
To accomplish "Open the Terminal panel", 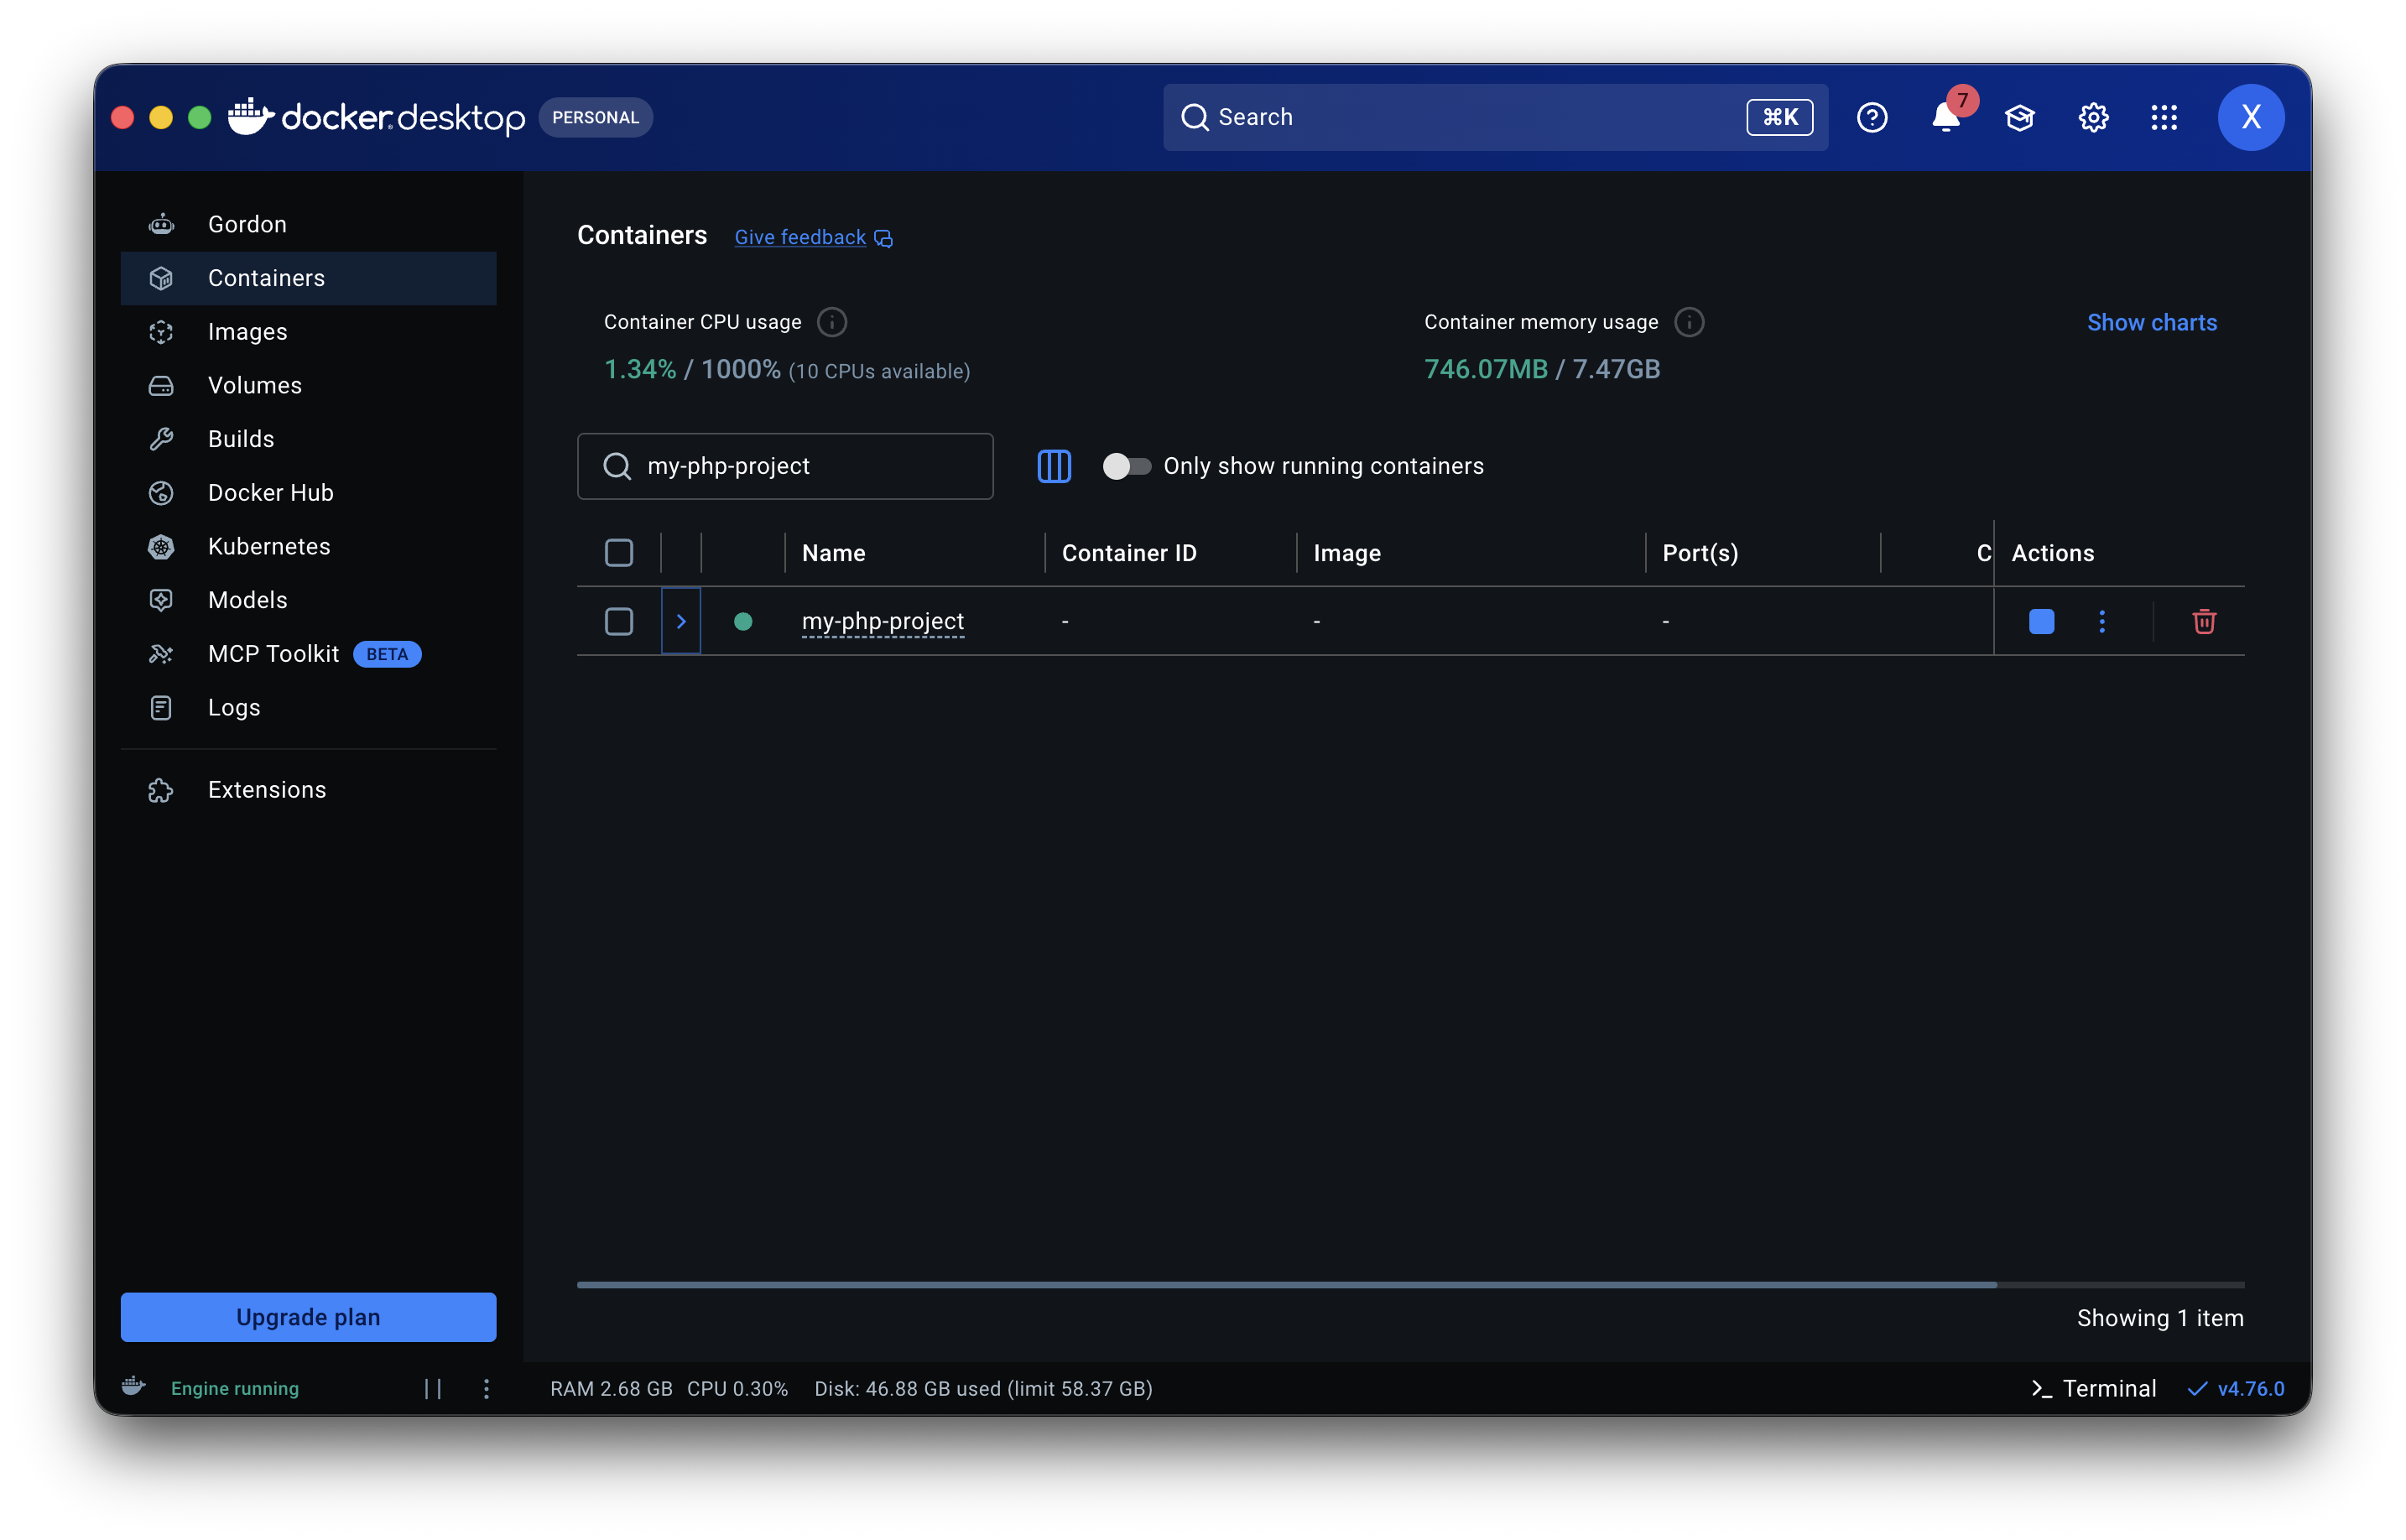I will point(2093,1388).
